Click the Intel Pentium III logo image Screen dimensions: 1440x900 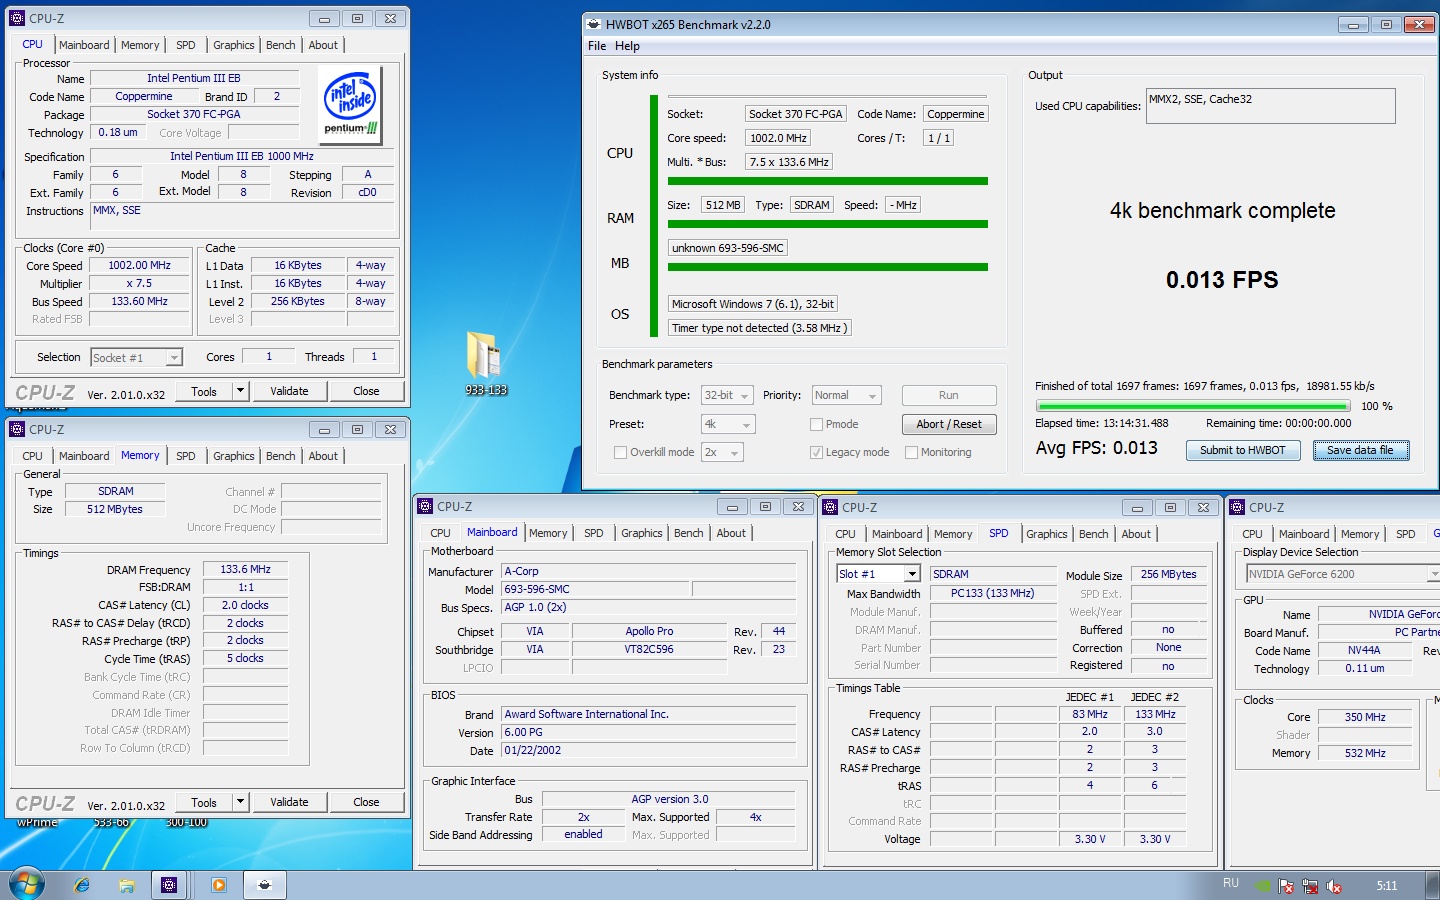coord(350,104)
